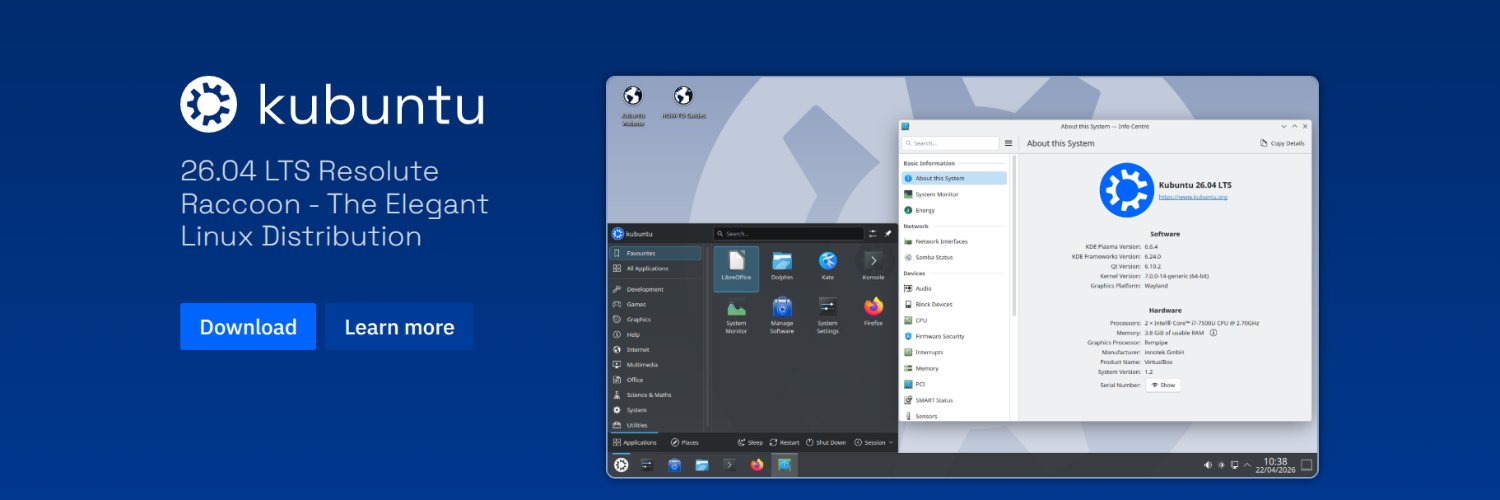Open the Games category
This screenshot has width=1500, height=500.
655,304
